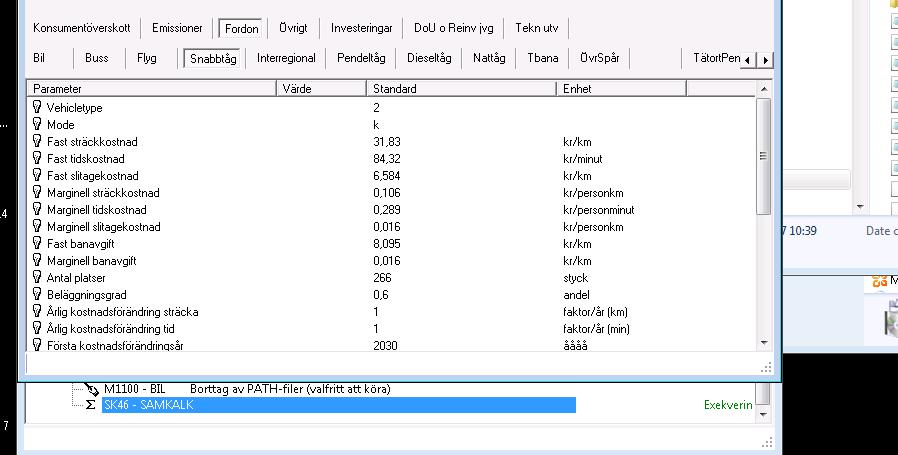The width and height of the screenshot is (898, 455).
Task: Click the lightbulb icon beside Vehicletype
Action: click(x=37, y=107)
